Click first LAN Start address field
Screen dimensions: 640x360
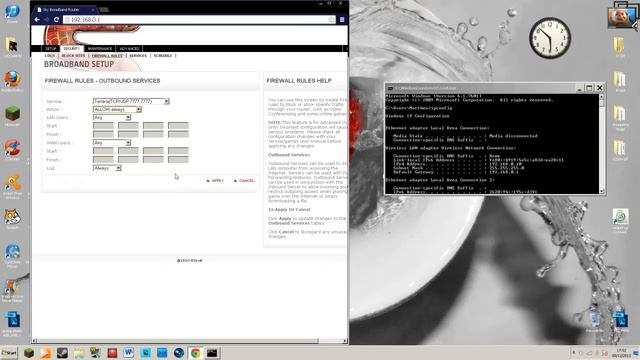103,126
